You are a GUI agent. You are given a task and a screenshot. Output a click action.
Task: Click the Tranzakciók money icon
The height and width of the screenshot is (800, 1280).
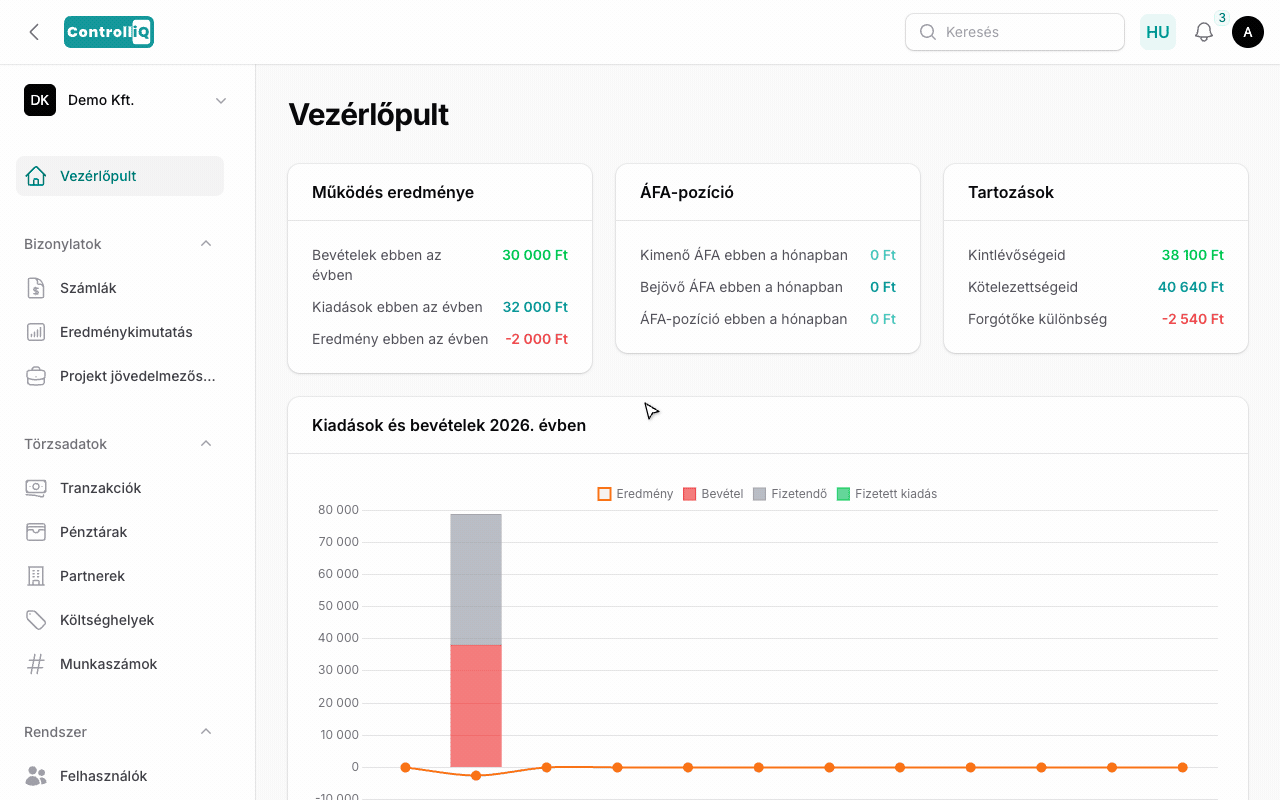(x=36, y=488)
